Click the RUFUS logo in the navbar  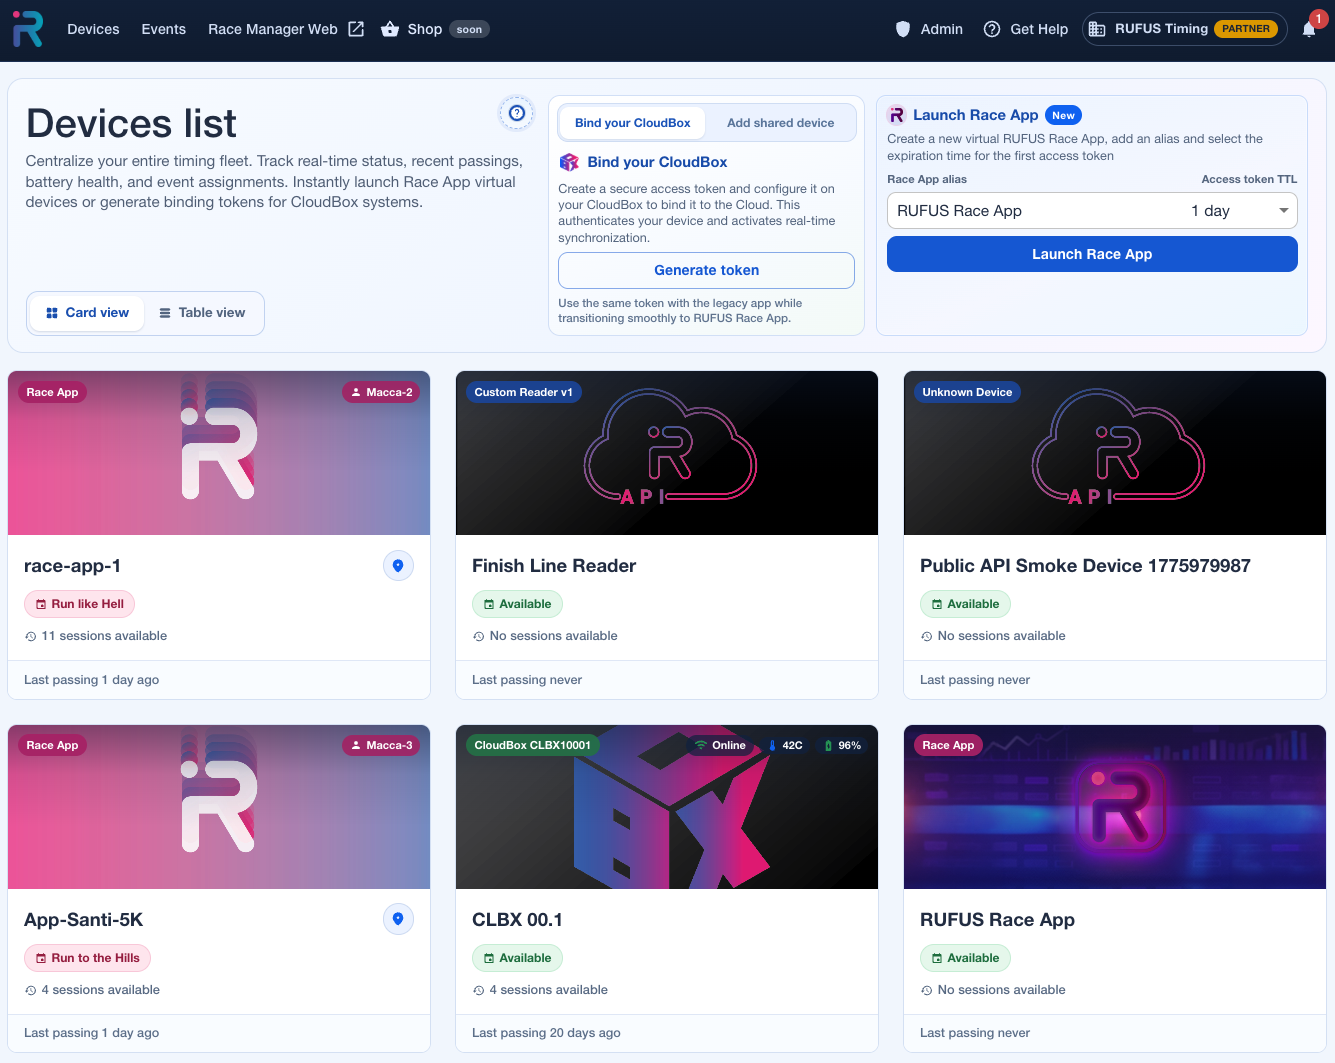coord(28,29)
